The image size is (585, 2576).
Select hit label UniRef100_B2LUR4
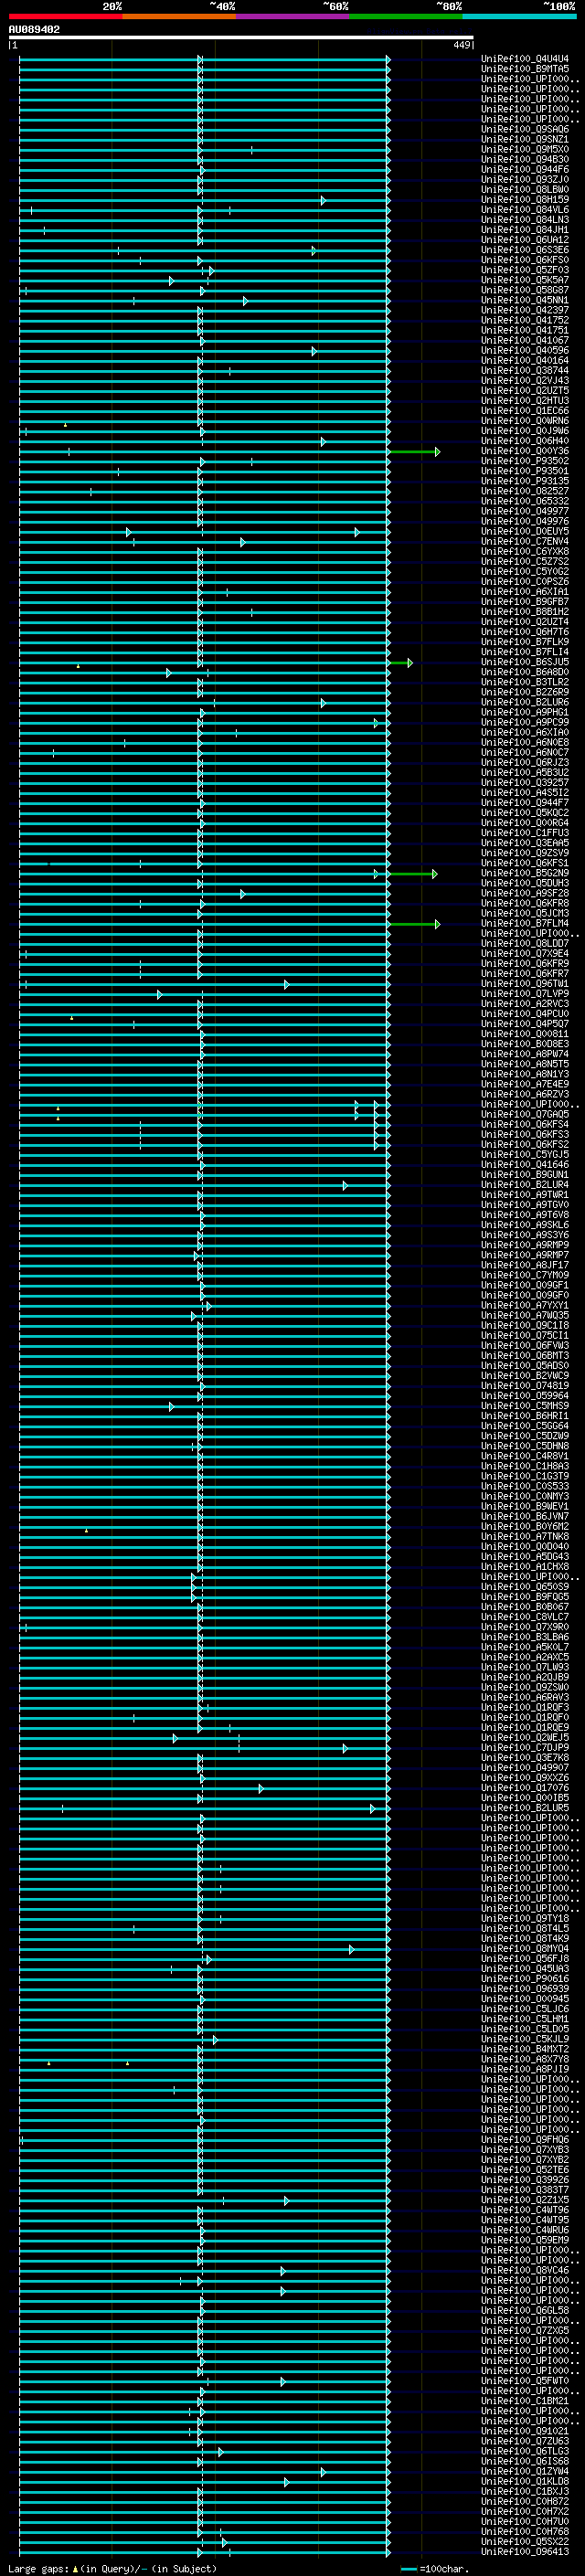click(x=525, y=1185)
